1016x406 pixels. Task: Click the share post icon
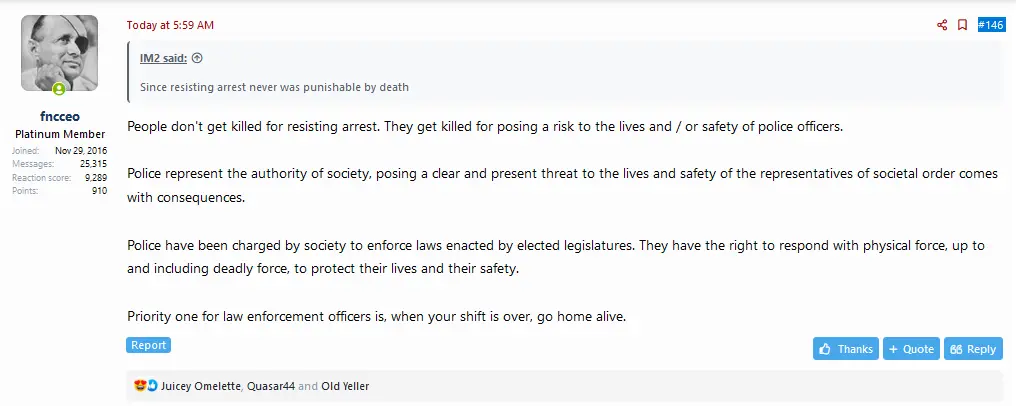942,25
